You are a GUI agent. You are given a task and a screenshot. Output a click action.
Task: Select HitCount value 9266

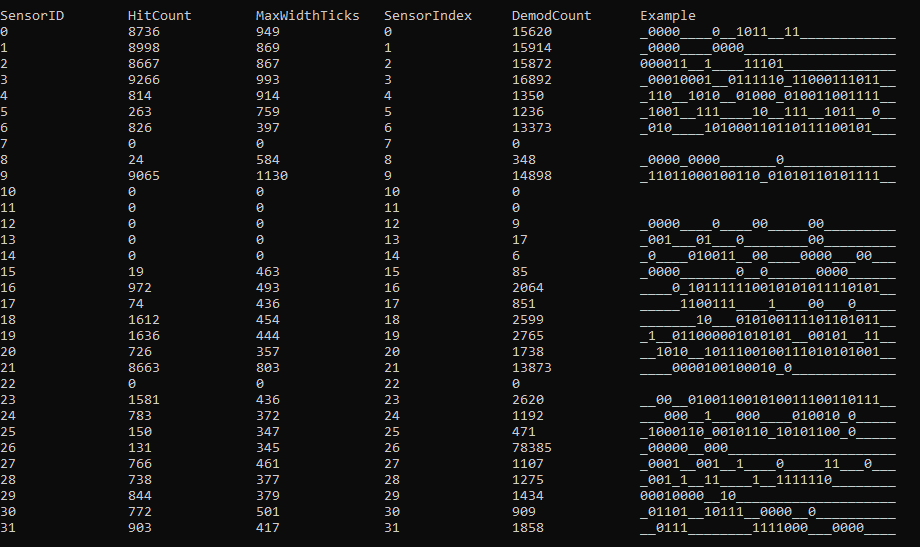[144, 80]
